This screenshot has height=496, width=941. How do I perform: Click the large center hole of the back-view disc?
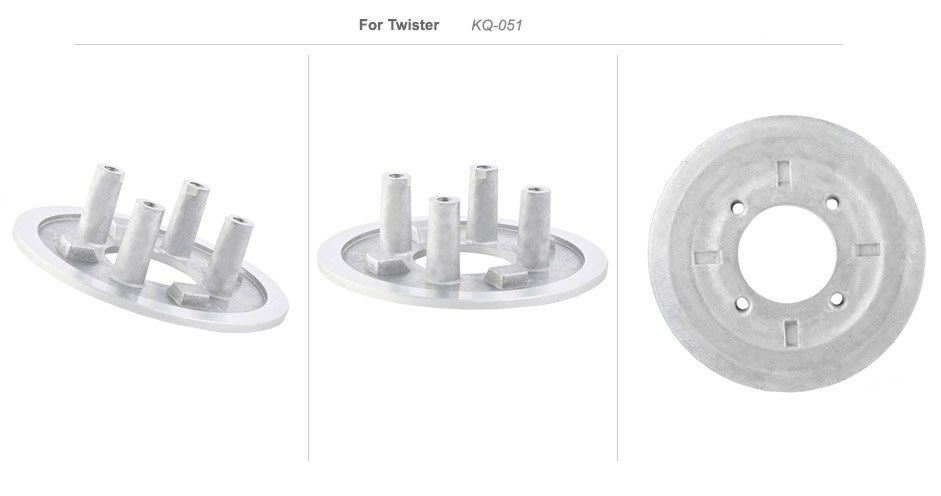(787, 254)
